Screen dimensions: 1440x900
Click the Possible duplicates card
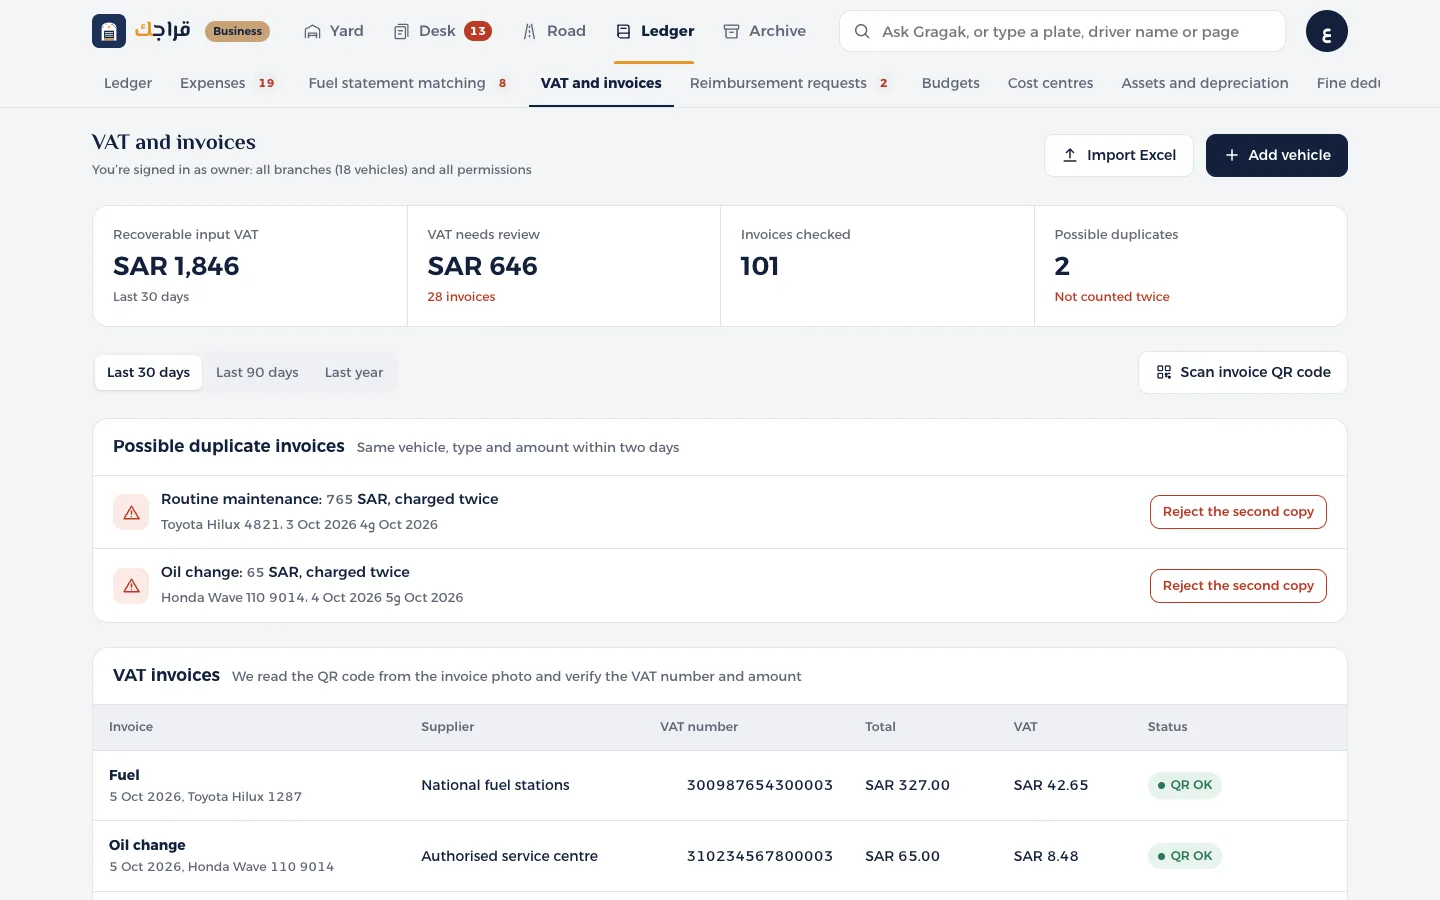click(1190, 266)
